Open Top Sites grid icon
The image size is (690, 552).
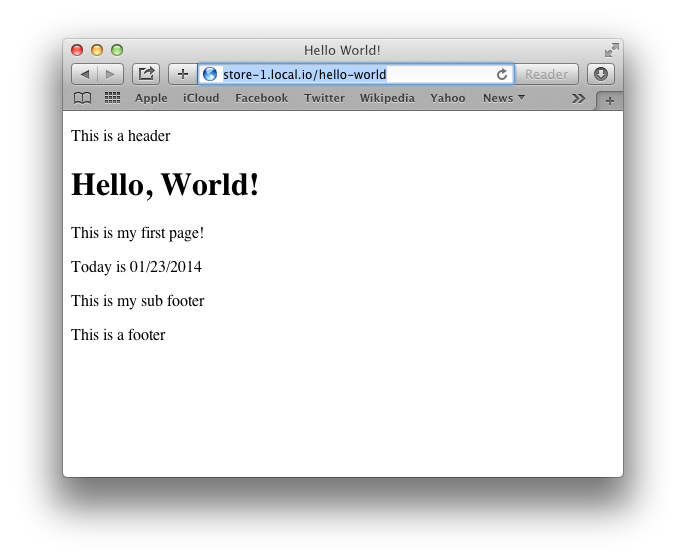pos(112,98)
